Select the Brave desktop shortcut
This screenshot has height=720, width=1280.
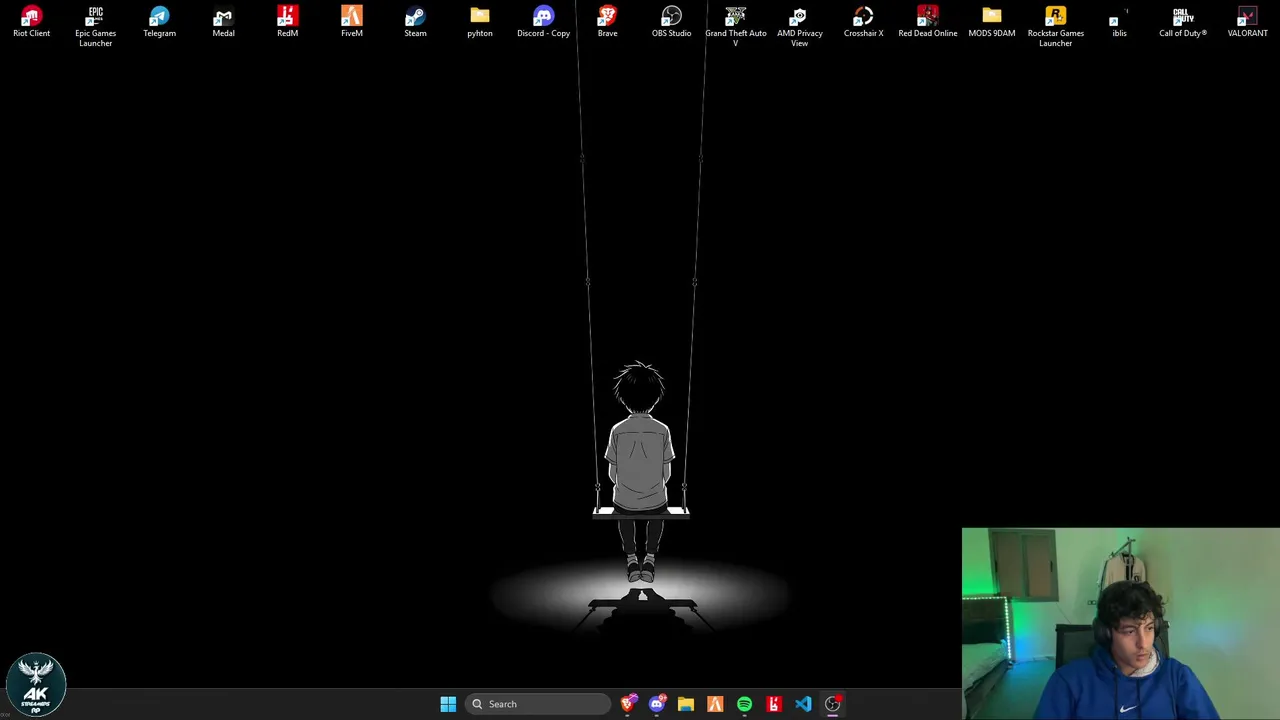point(607,23)
